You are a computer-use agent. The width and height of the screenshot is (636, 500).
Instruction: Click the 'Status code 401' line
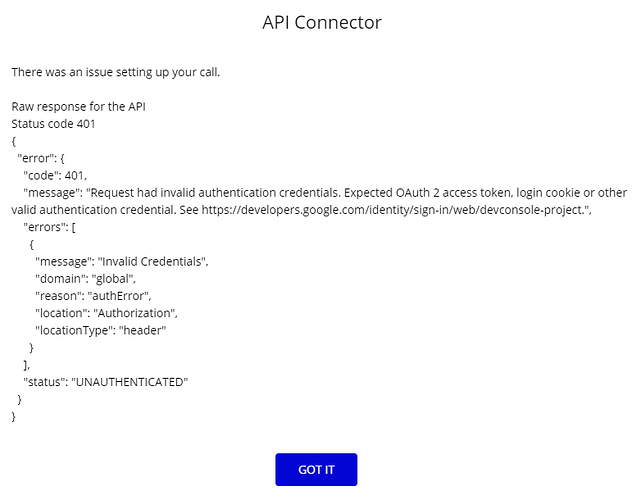click(53, 124)
